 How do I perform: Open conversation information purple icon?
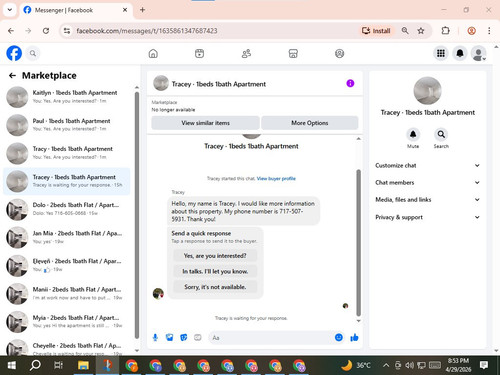[x=350, y=83]
